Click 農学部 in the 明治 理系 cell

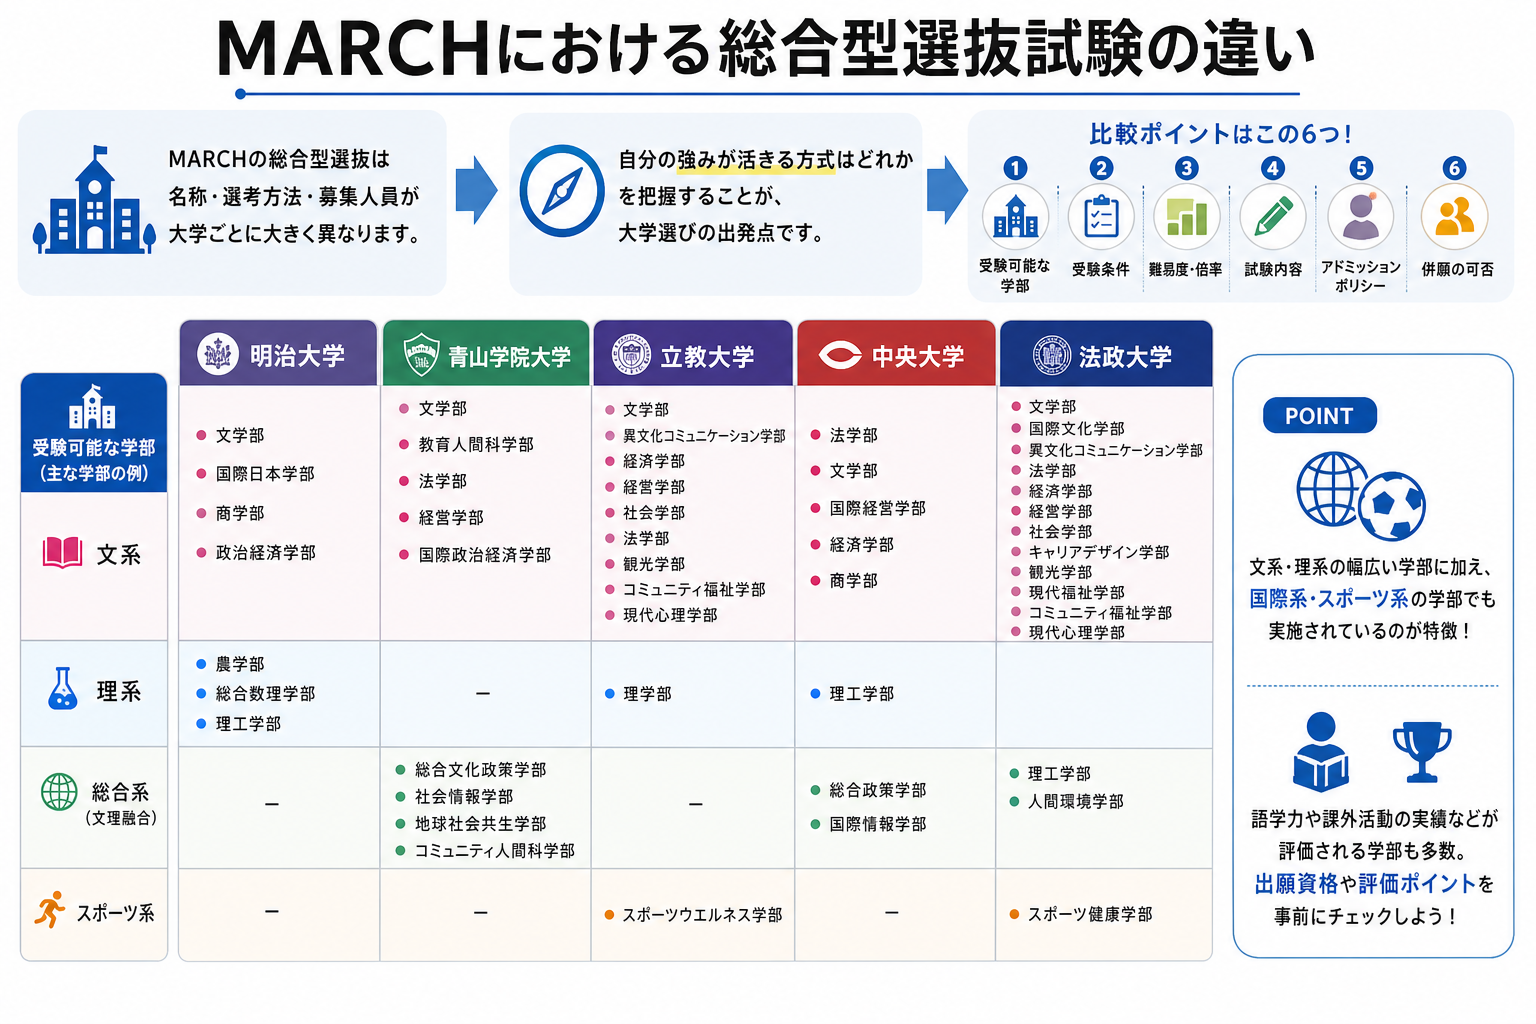[x=240, y=664]
